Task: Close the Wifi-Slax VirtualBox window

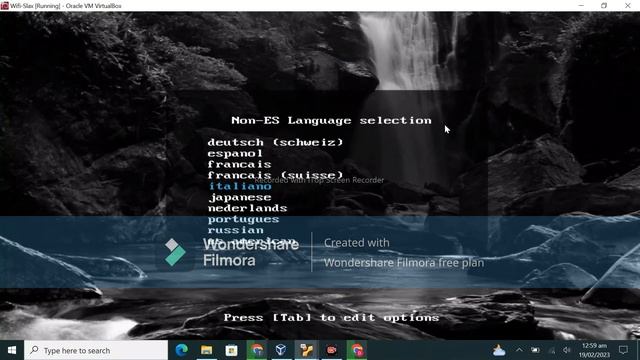Action: pos(628,6)
